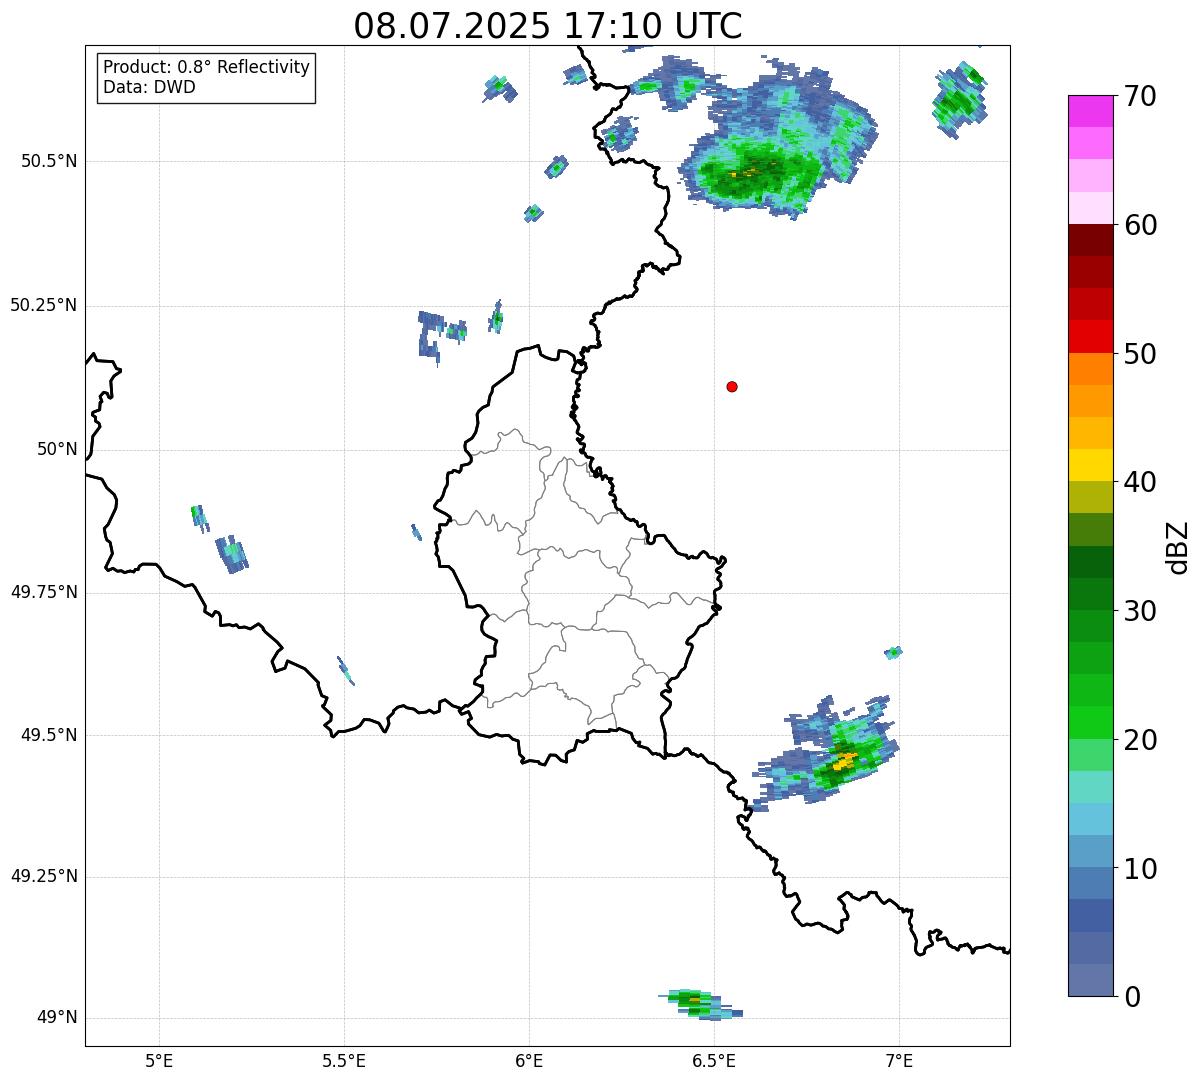Click the 49°N latitude label
1202x1081 pixels.
[57, 1017]
